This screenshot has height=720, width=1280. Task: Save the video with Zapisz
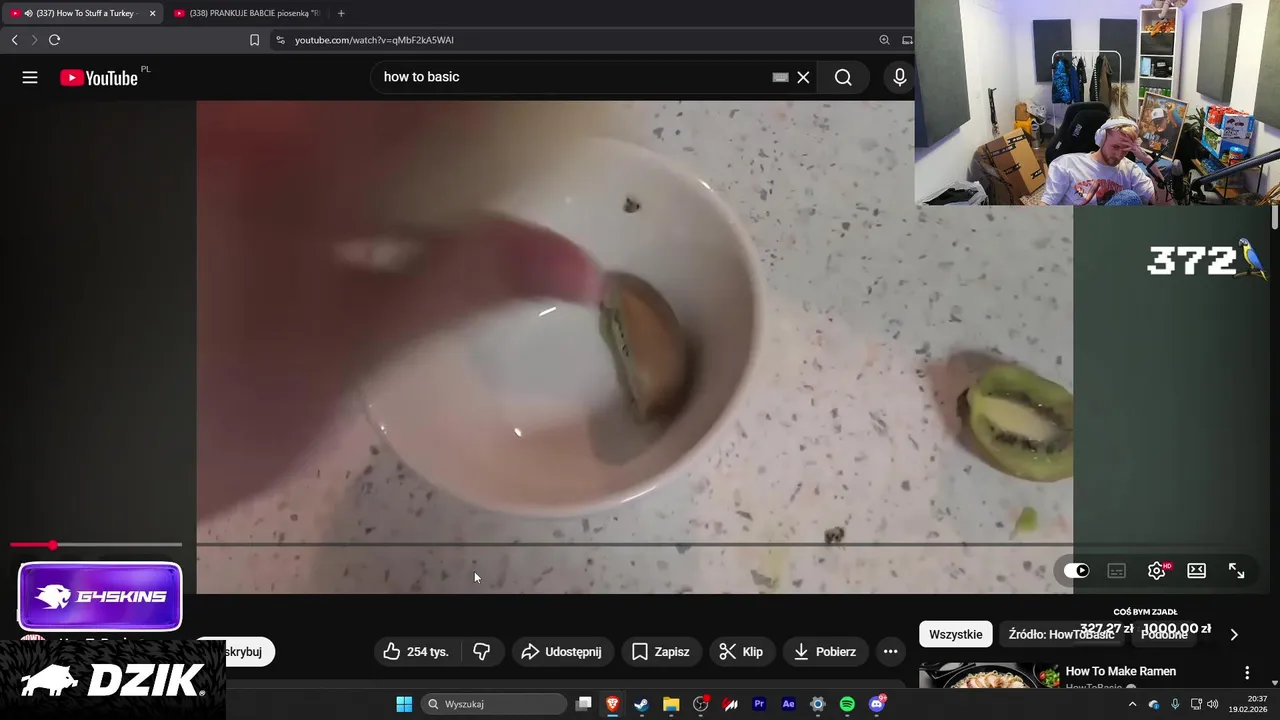click(661, 651)
